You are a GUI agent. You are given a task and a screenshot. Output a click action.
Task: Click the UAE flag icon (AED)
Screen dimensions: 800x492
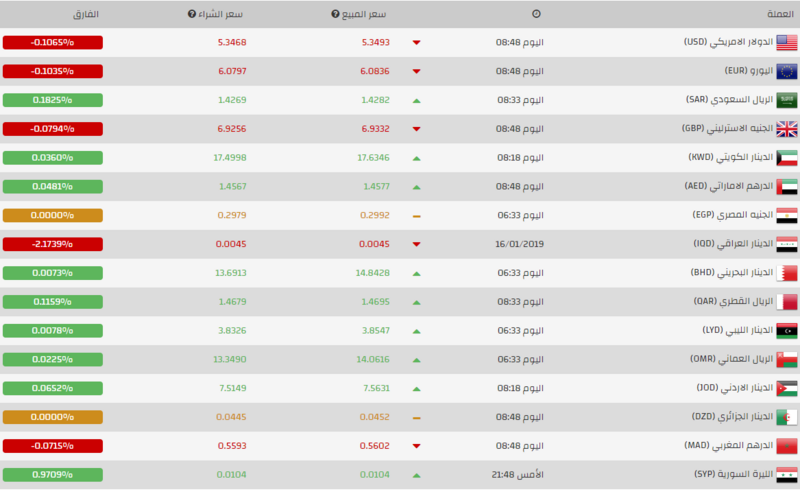pos(787,187)
